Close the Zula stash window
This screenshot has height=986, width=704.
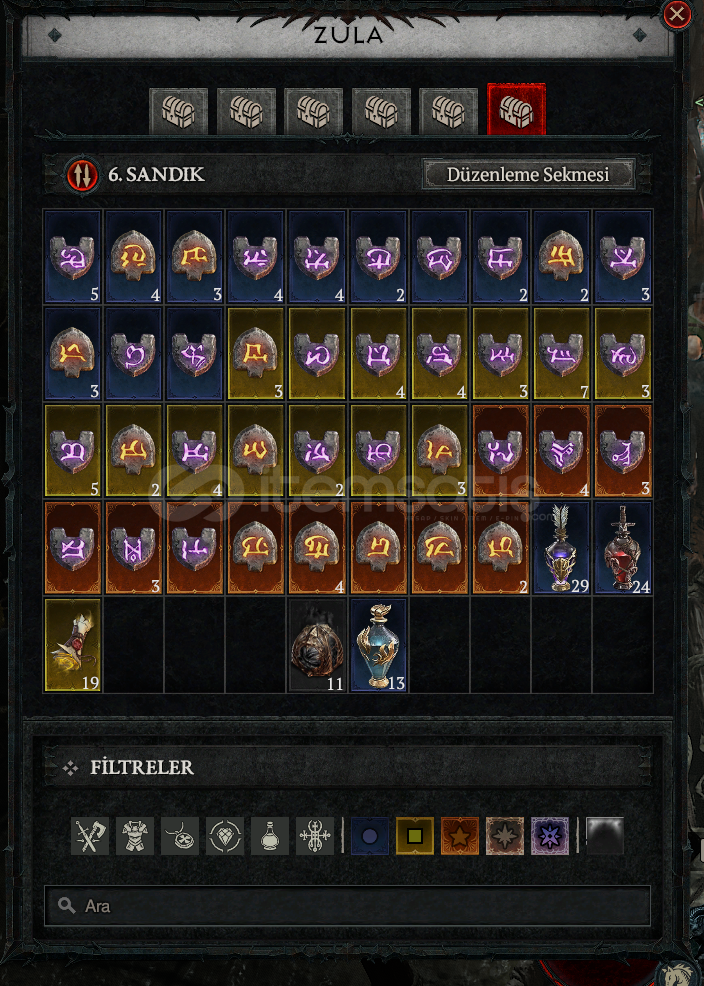(677, 14)
